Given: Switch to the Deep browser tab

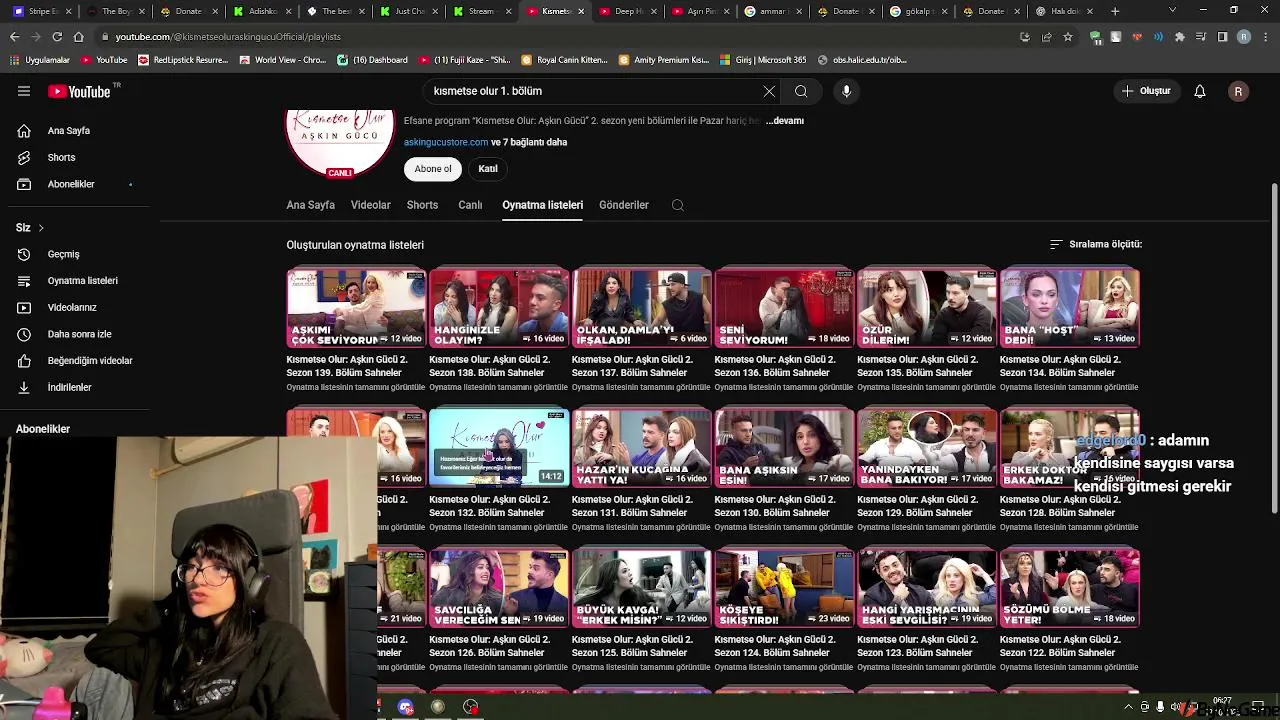Looking at the screenshot, I should (x=627, y=11).
